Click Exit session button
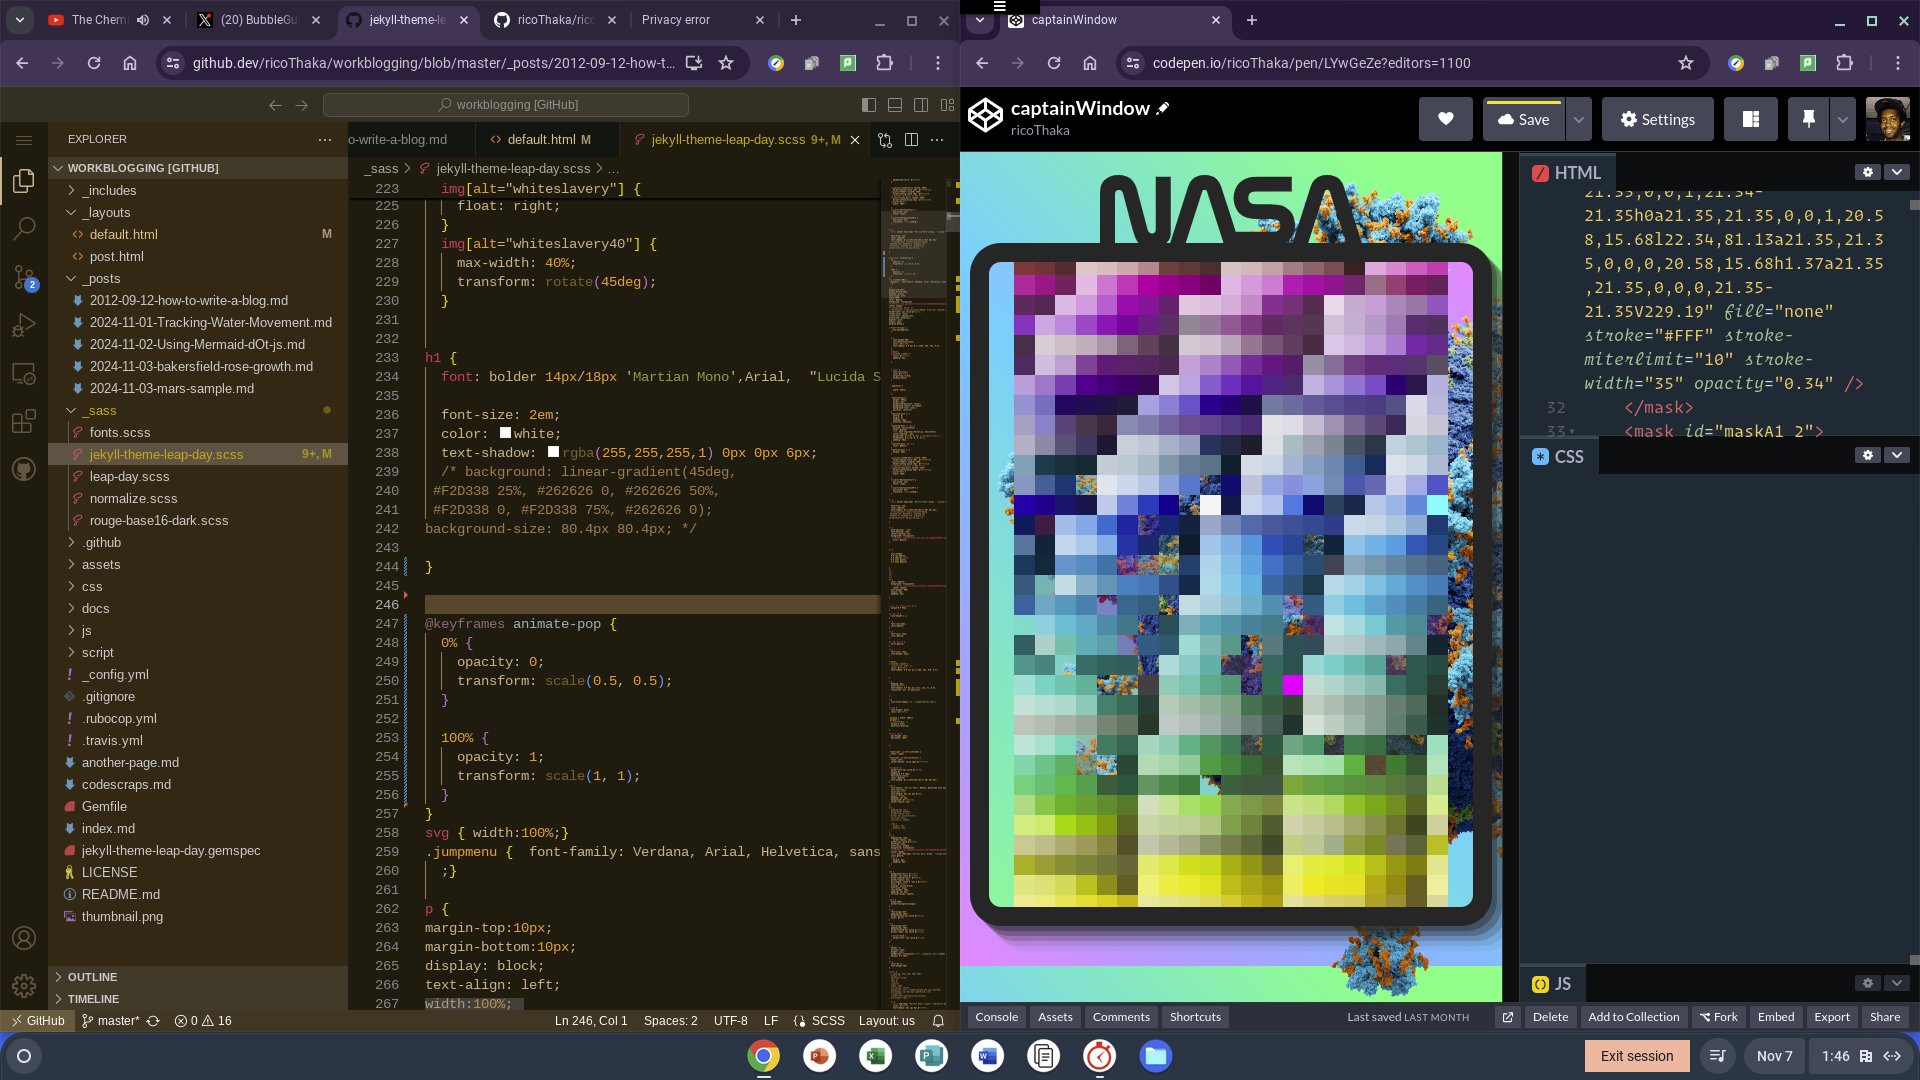Image resolution: width=1920 pixels, height=1080 pixels. pyautogui.click(x=1636, y=1056)
